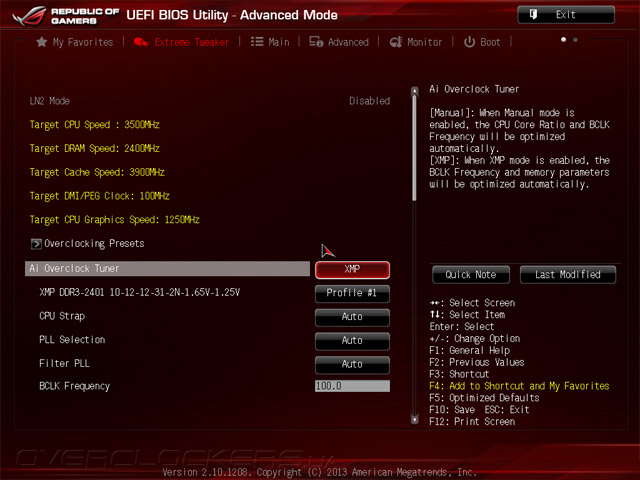The image size is (640, 480).
Task: Click the F1: General Help hint
Action: tap(469, 351)
